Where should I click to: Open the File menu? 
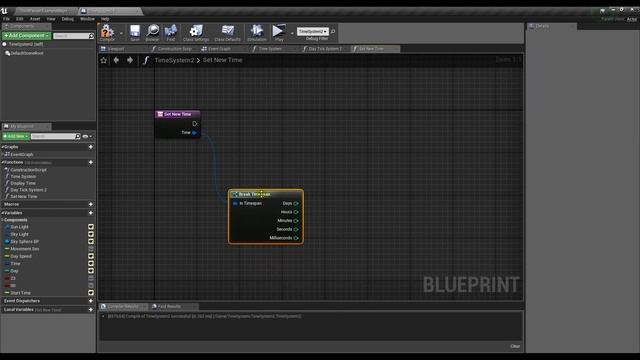click(7, 19)
